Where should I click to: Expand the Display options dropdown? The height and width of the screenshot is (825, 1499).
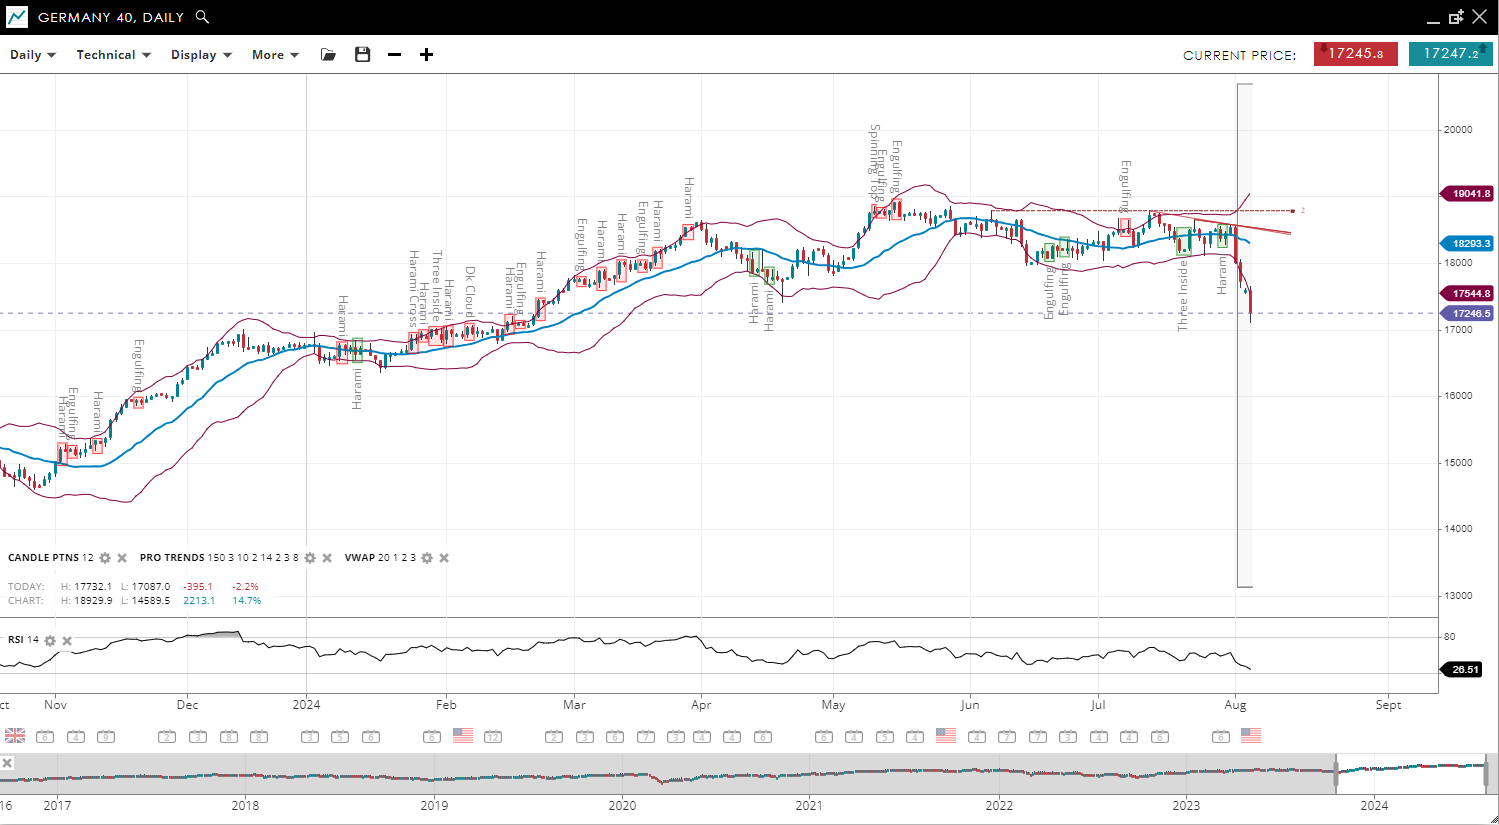pos(201,55)
